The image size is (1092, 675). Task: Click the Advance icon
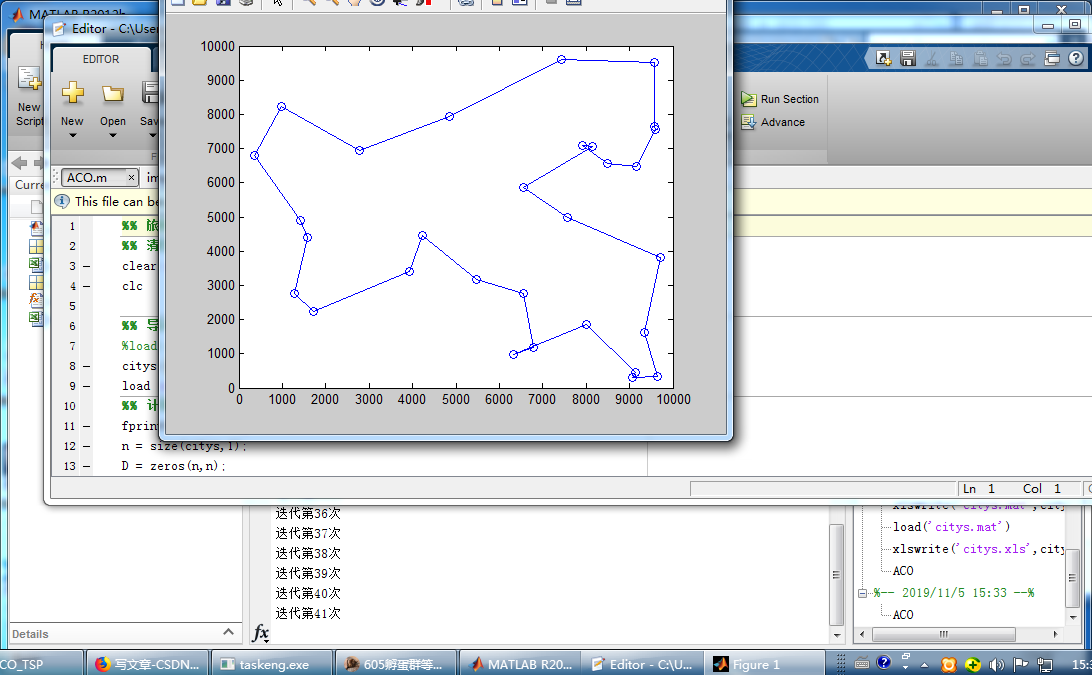click(x=749, y=122)
